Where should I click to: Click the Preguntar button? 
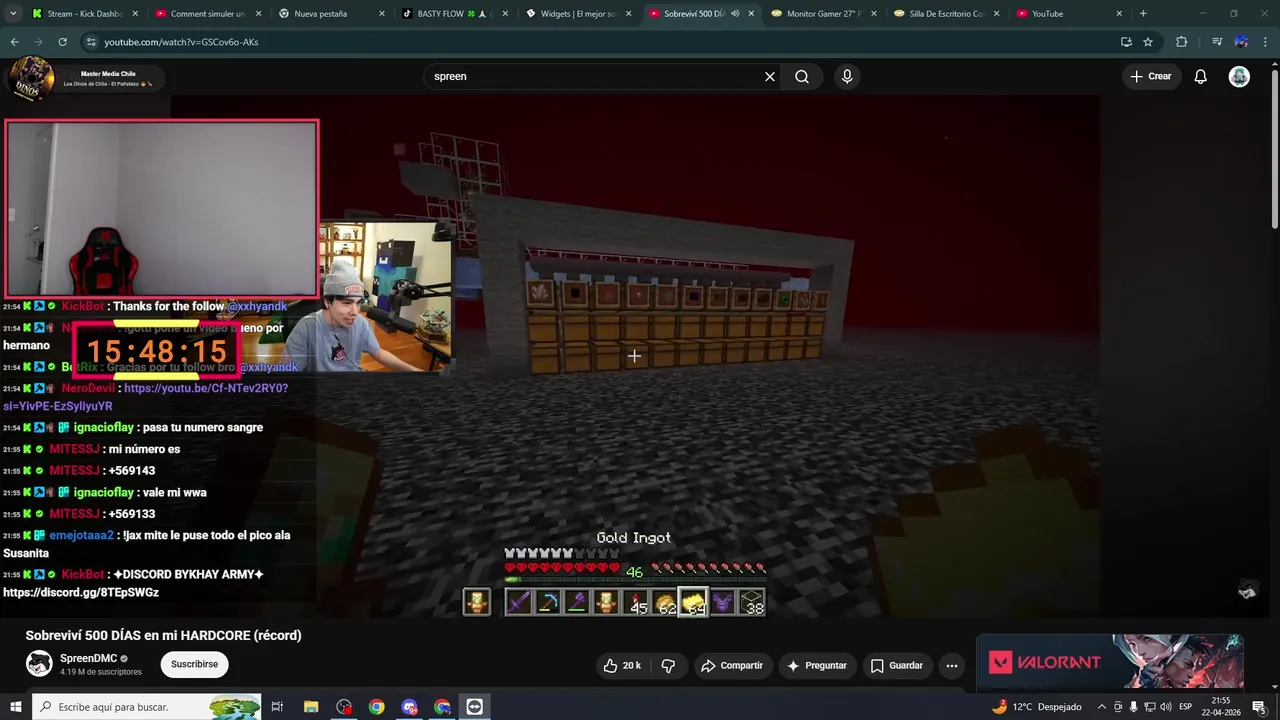[x=817, y=665]
